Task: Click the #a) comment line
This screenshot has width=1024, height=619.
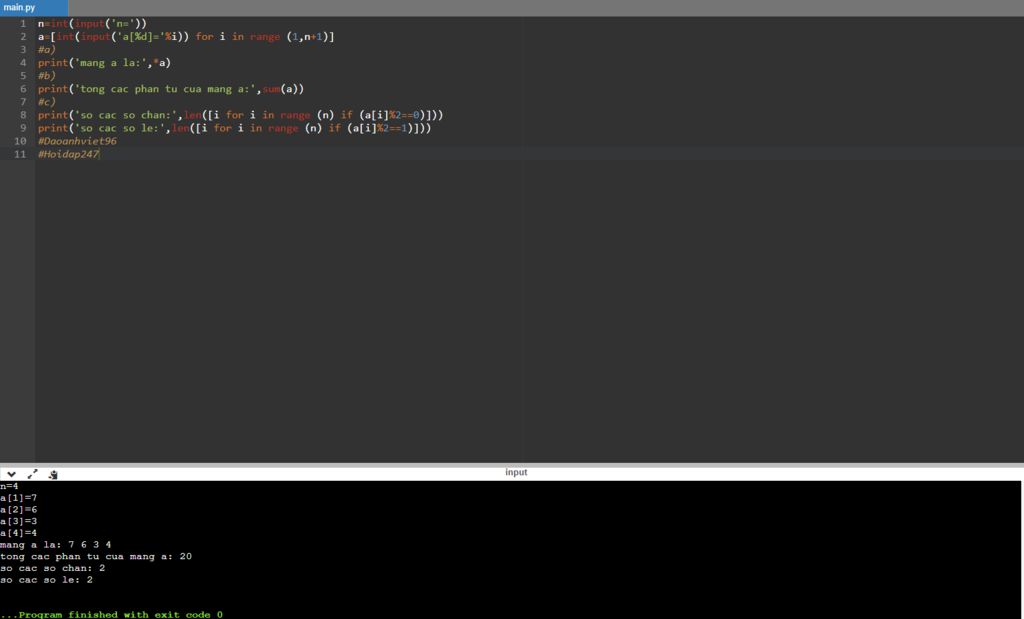Action: pyautogui.click(x=46, y=50)
